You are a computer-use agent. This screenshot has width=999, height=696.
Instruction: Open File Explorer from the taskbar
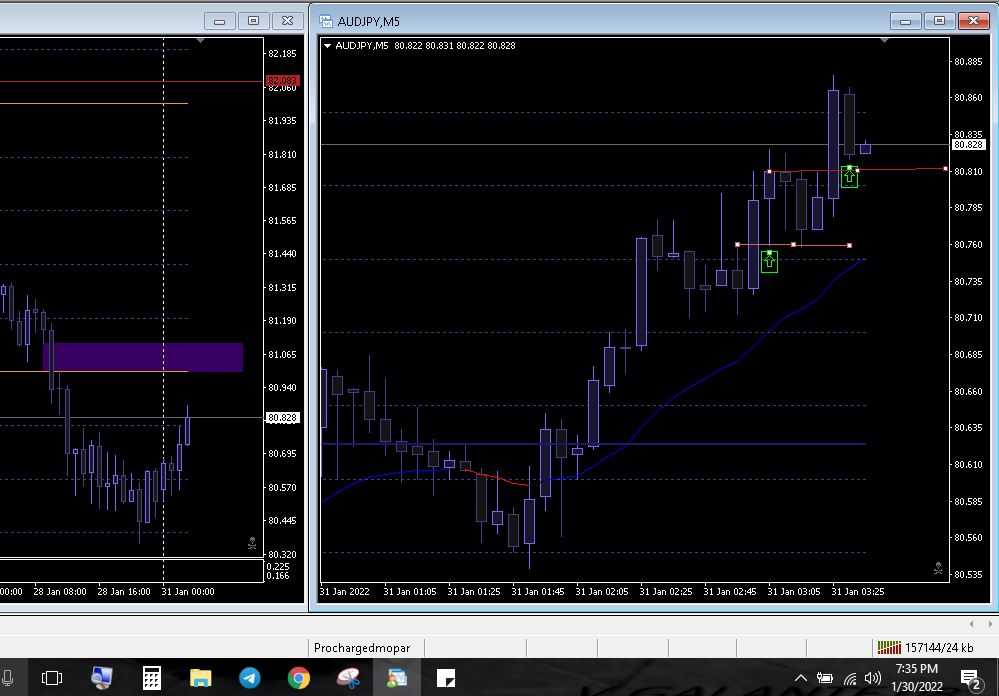pyautogui.click(x=201, y=679)
